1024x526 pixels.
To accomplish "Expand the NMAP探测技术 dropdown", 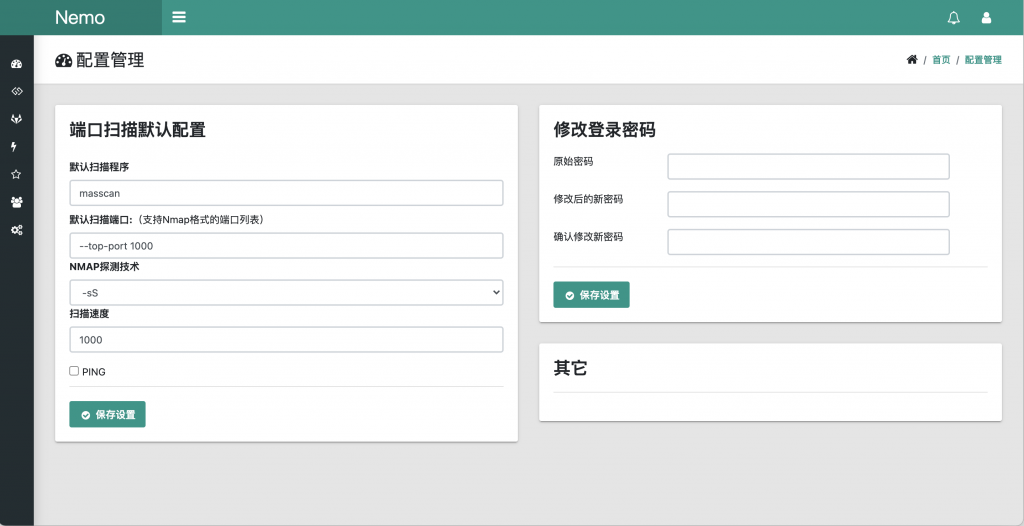I will pyautogui.click(x=286, y=293).
